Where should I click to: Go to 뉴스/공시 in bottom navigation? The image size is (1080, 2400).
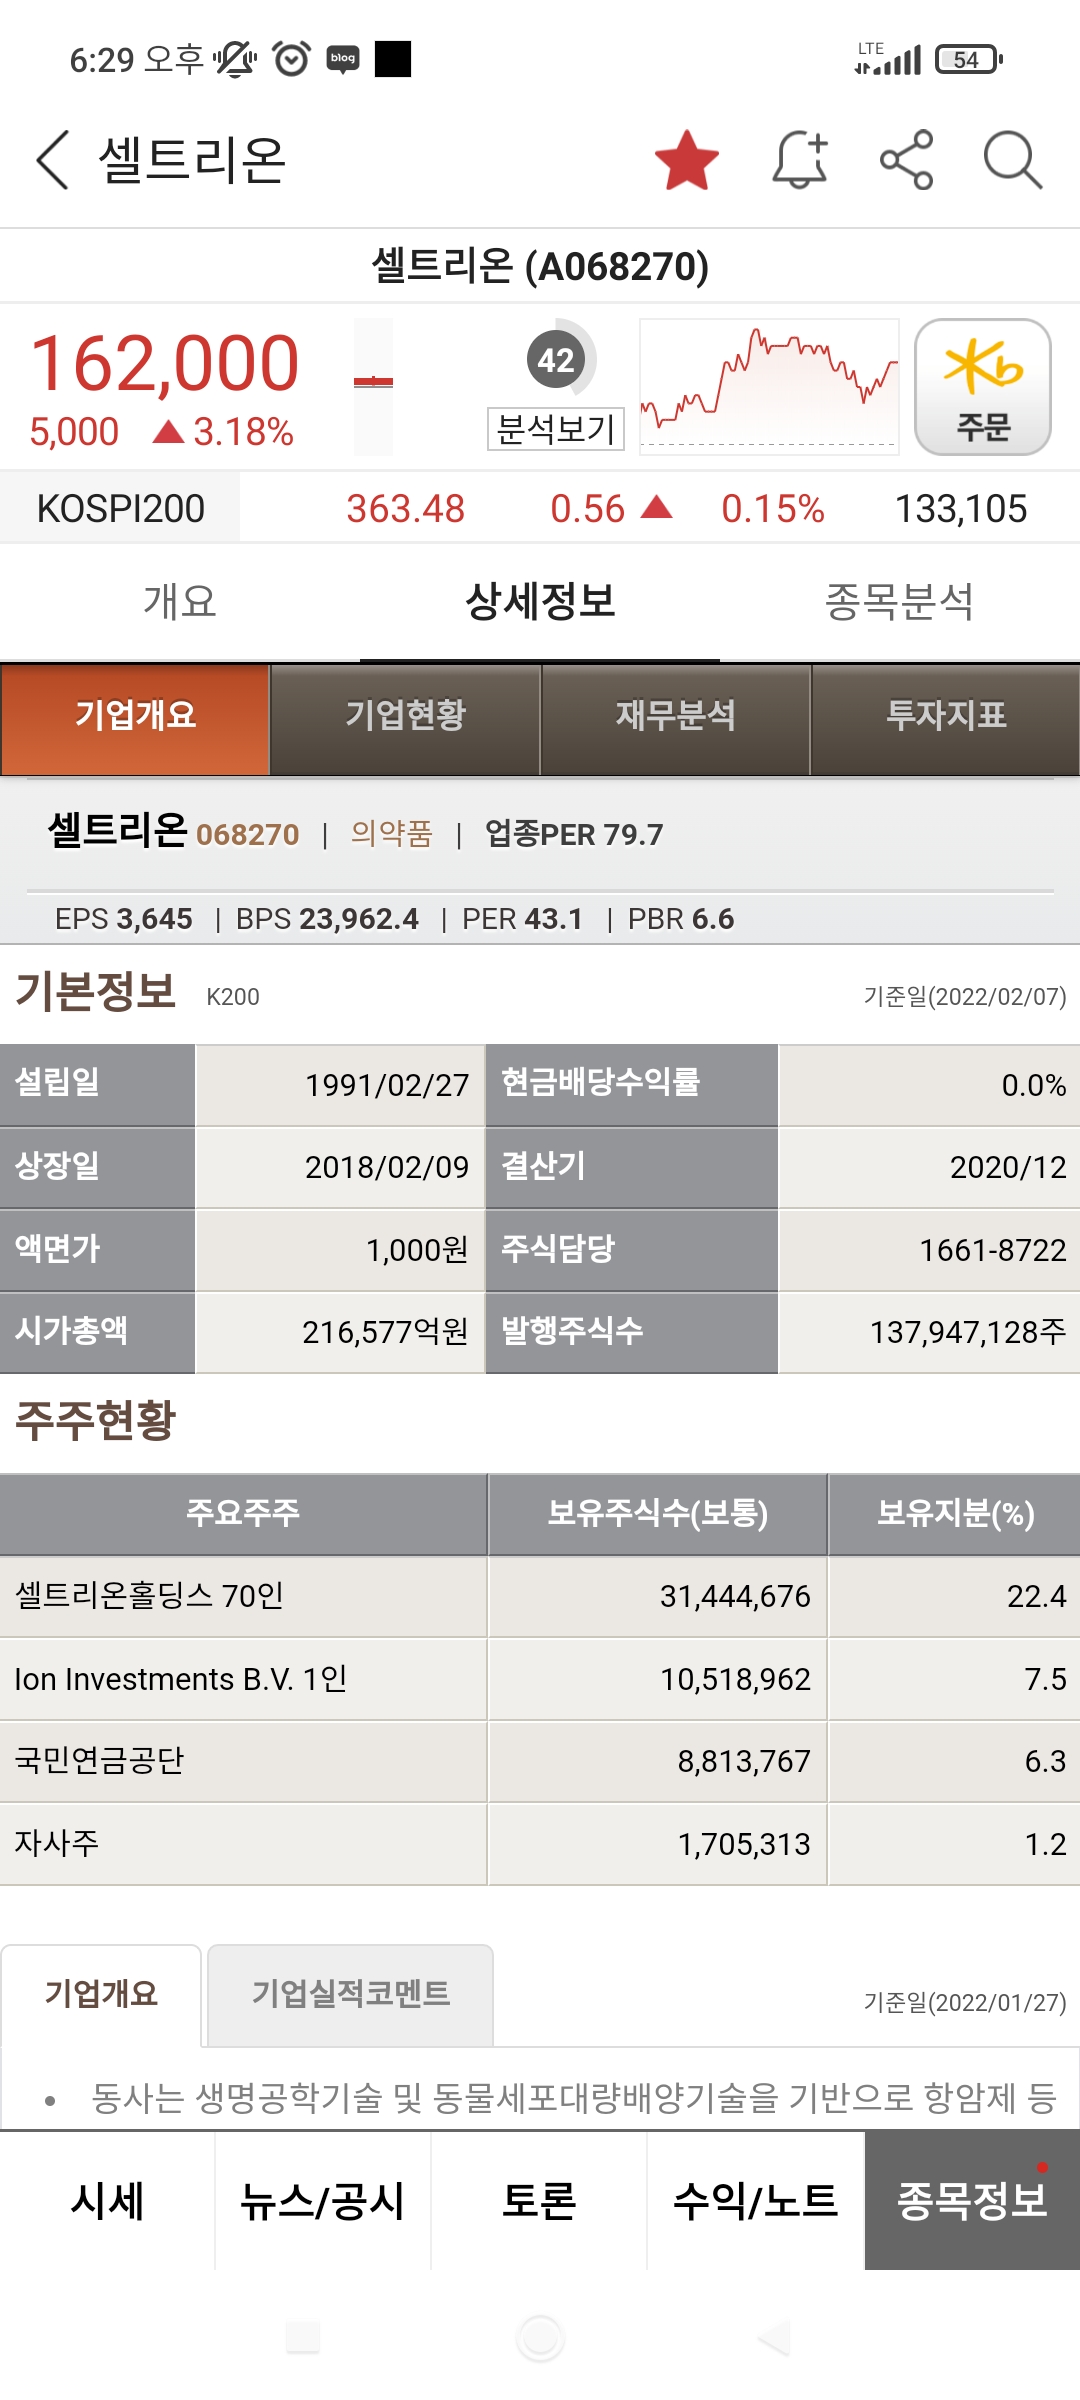click(x=323, y=2201)
